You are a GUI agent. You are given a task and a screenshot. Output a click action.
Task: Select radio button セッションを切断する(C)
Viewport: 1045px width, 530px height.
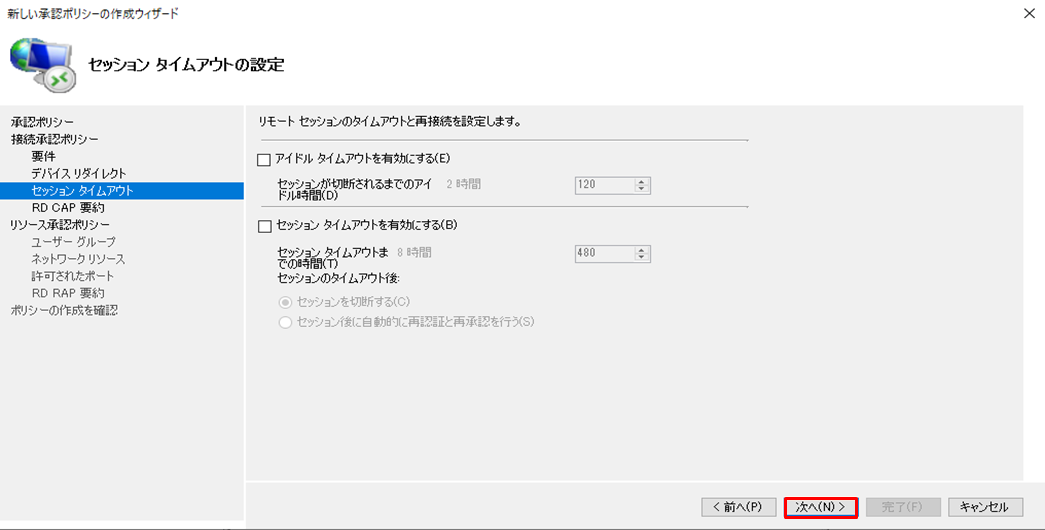click(285, 303)
